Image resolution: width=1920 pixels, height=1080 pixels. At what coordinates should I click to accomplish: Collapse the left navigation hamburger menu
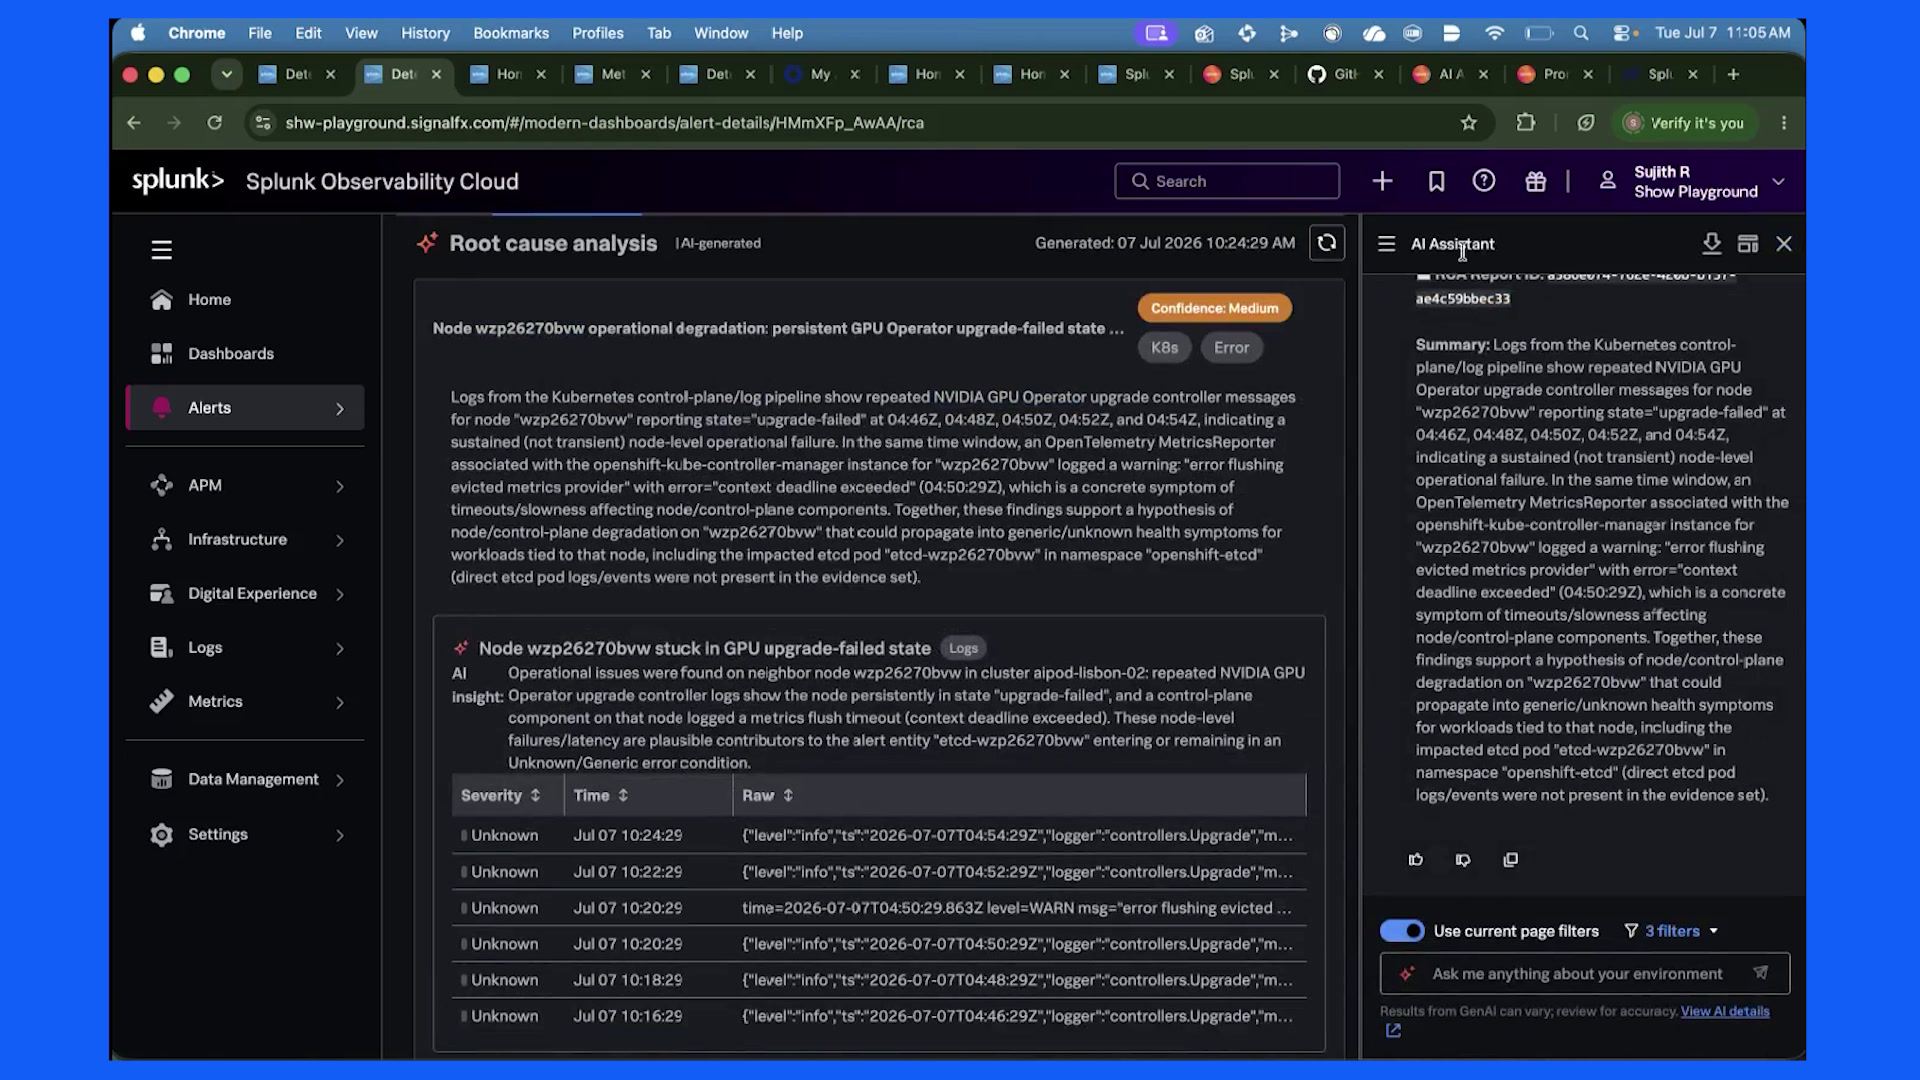tap(162, 250)
